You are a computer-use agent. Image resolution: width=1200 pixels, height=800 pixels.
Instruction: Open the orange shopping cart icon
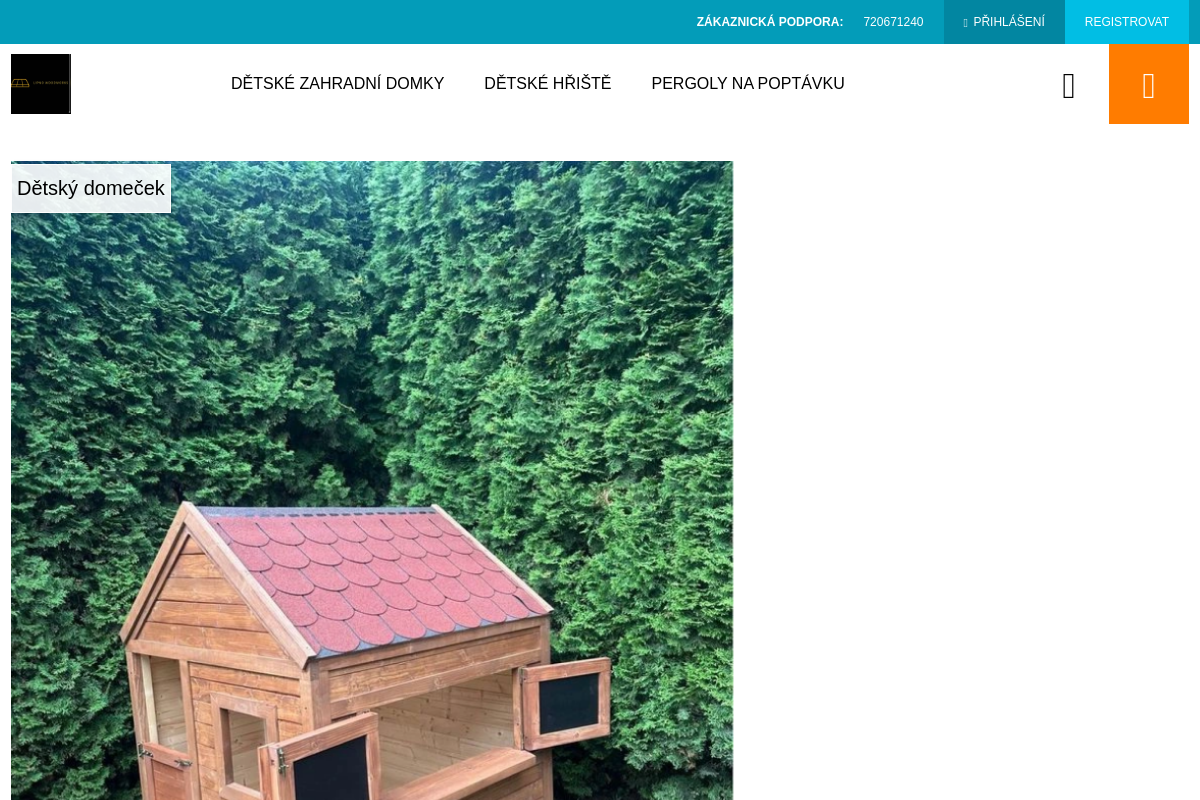1148,84
